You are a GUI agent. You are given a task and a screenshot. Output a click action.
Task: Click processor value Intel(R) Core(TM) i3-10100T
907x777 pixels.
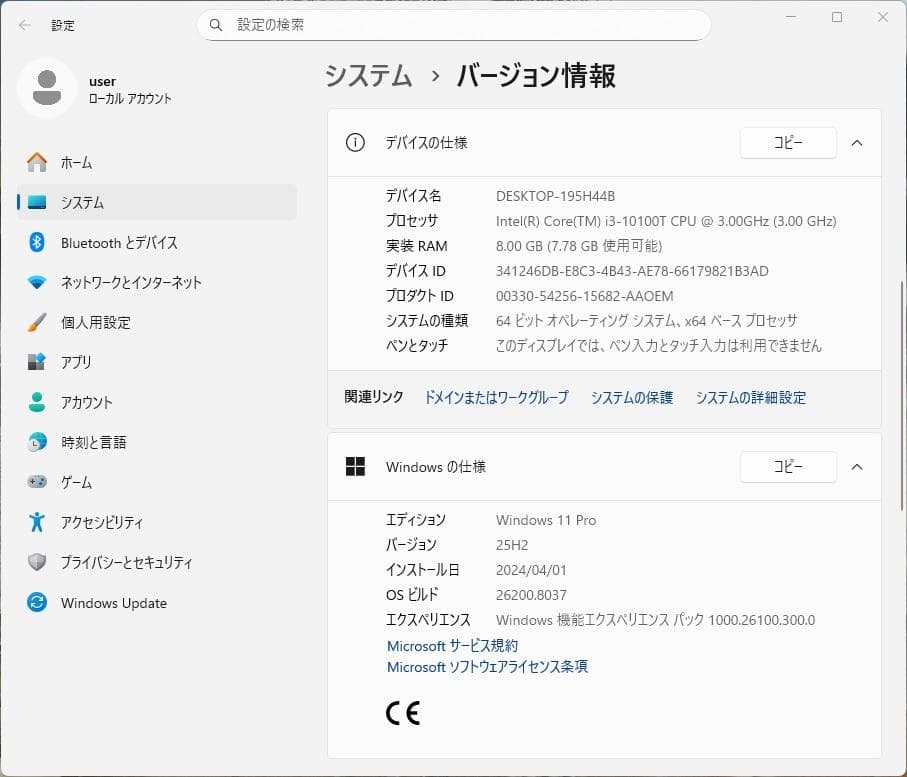pos(666,221)
